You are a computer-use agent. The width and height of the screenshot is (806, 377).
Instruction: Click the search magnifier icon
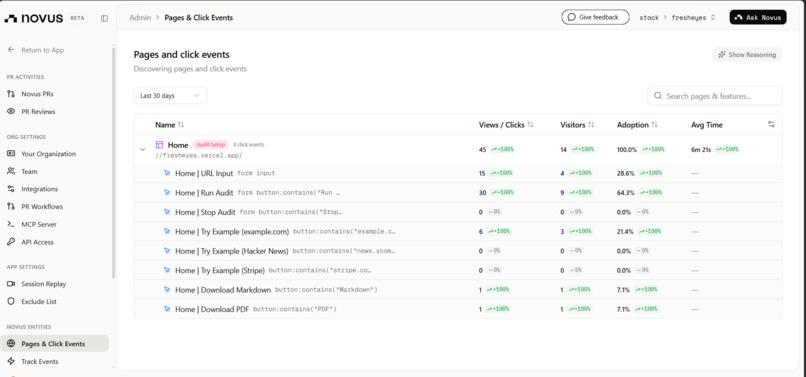click(657, 96)
